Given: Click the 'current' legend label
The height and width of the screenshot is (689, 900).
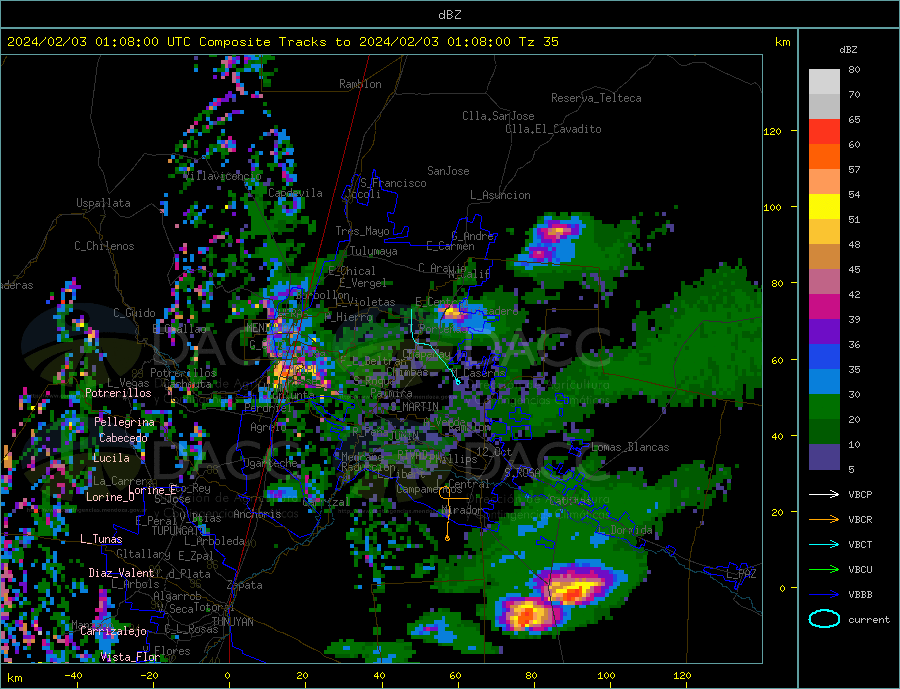Looking at the screenshot, I should click(x=869, y=620).
